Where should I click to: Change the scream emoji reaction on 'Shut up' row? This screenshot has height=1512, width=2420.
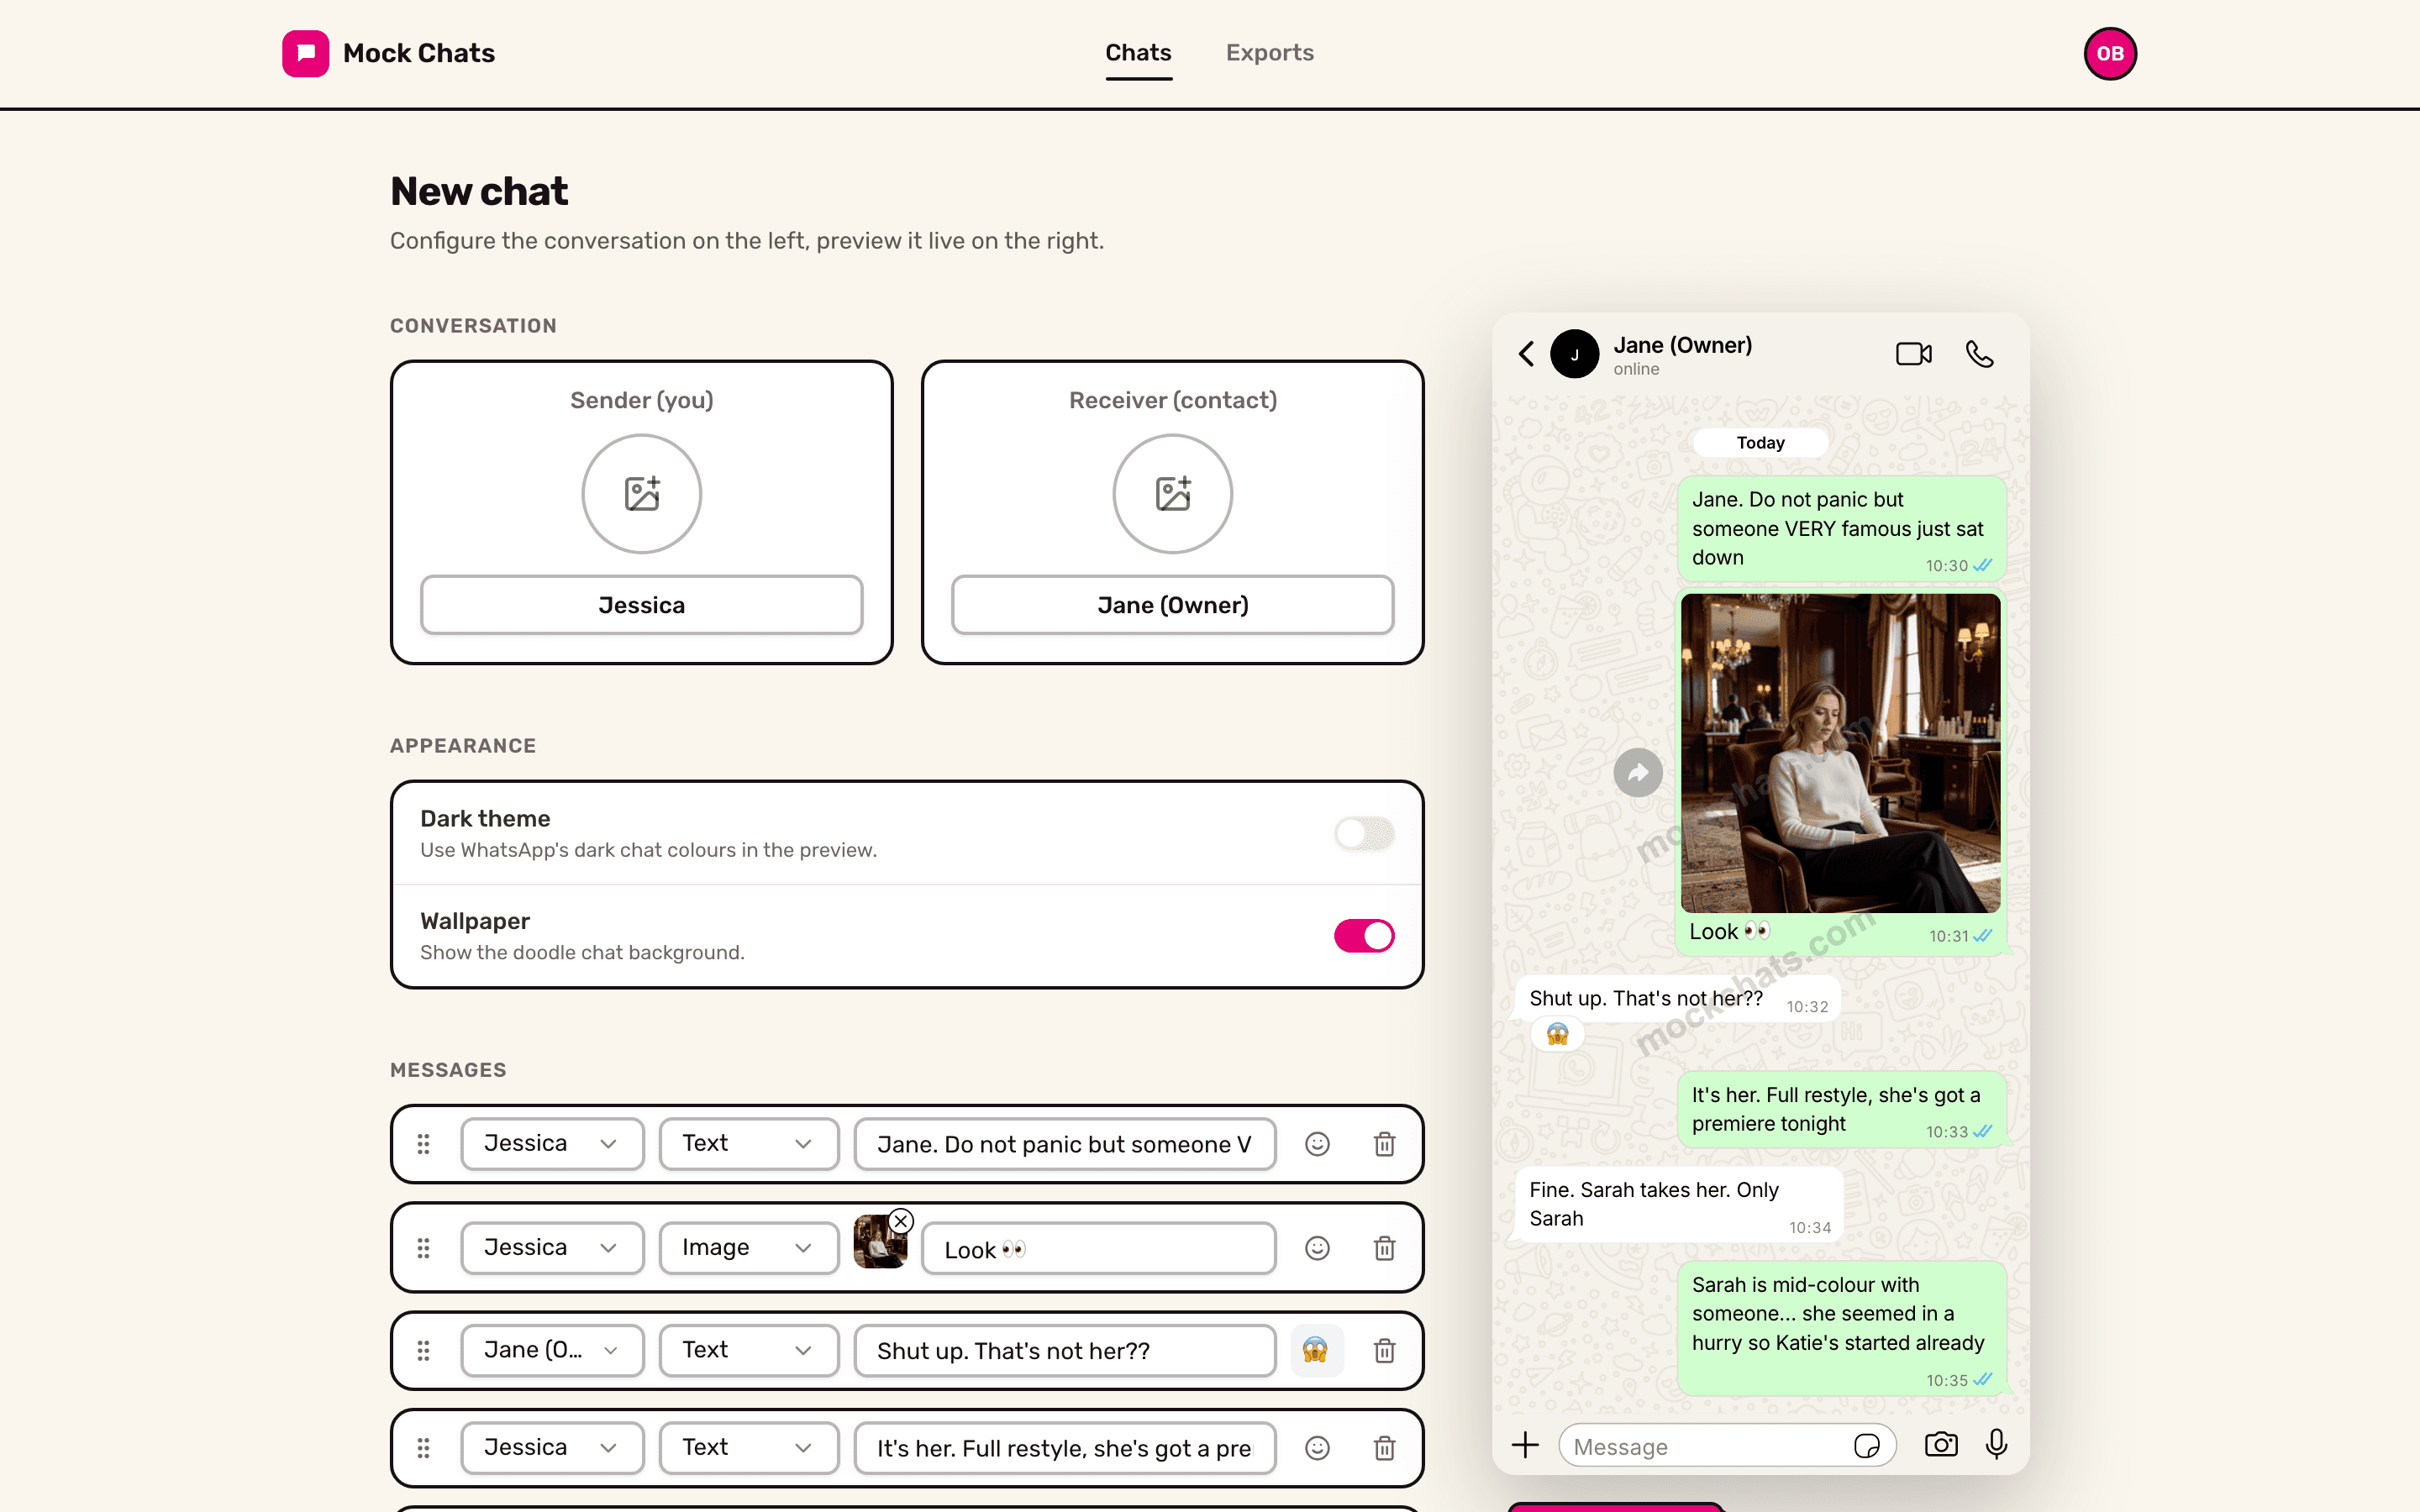(1316, 1351)
